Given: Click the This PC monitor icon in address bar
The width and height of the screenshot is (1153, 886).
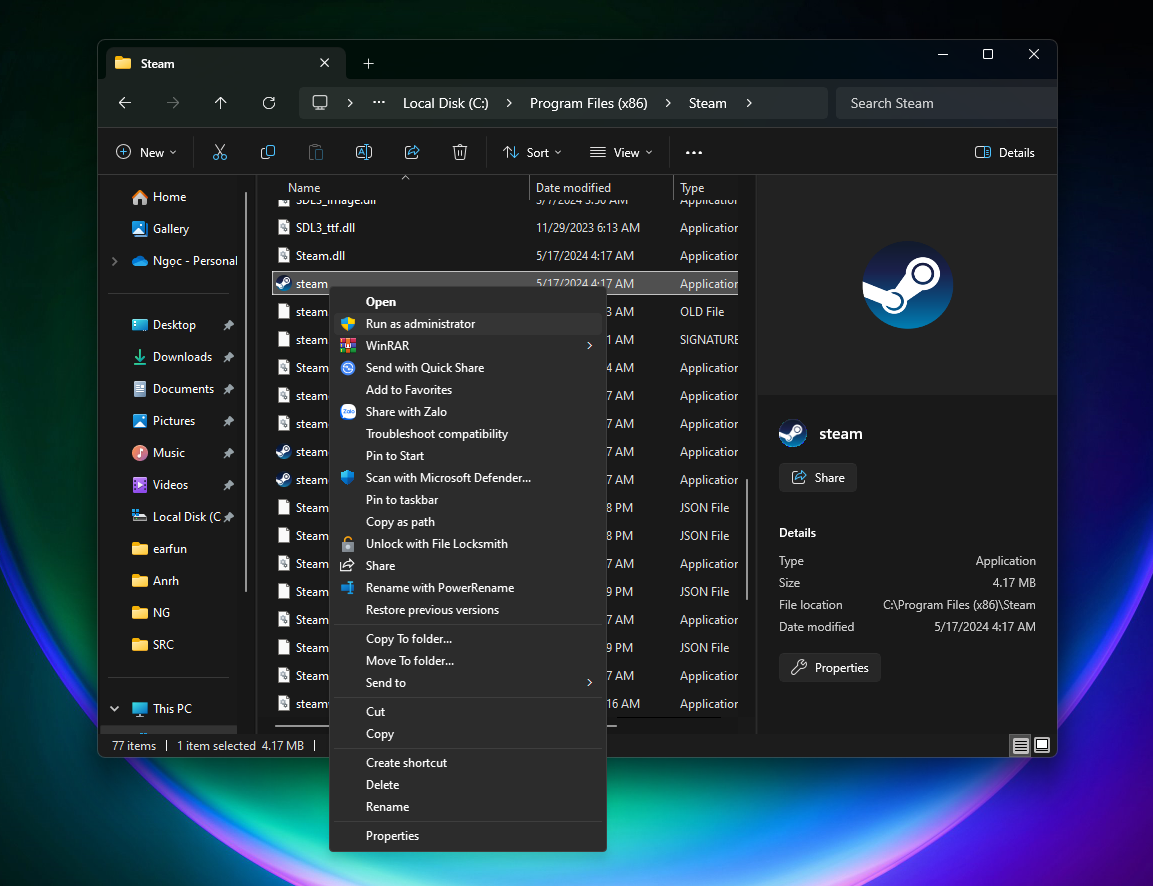Looking at the screenshot, I should point(320,103).
